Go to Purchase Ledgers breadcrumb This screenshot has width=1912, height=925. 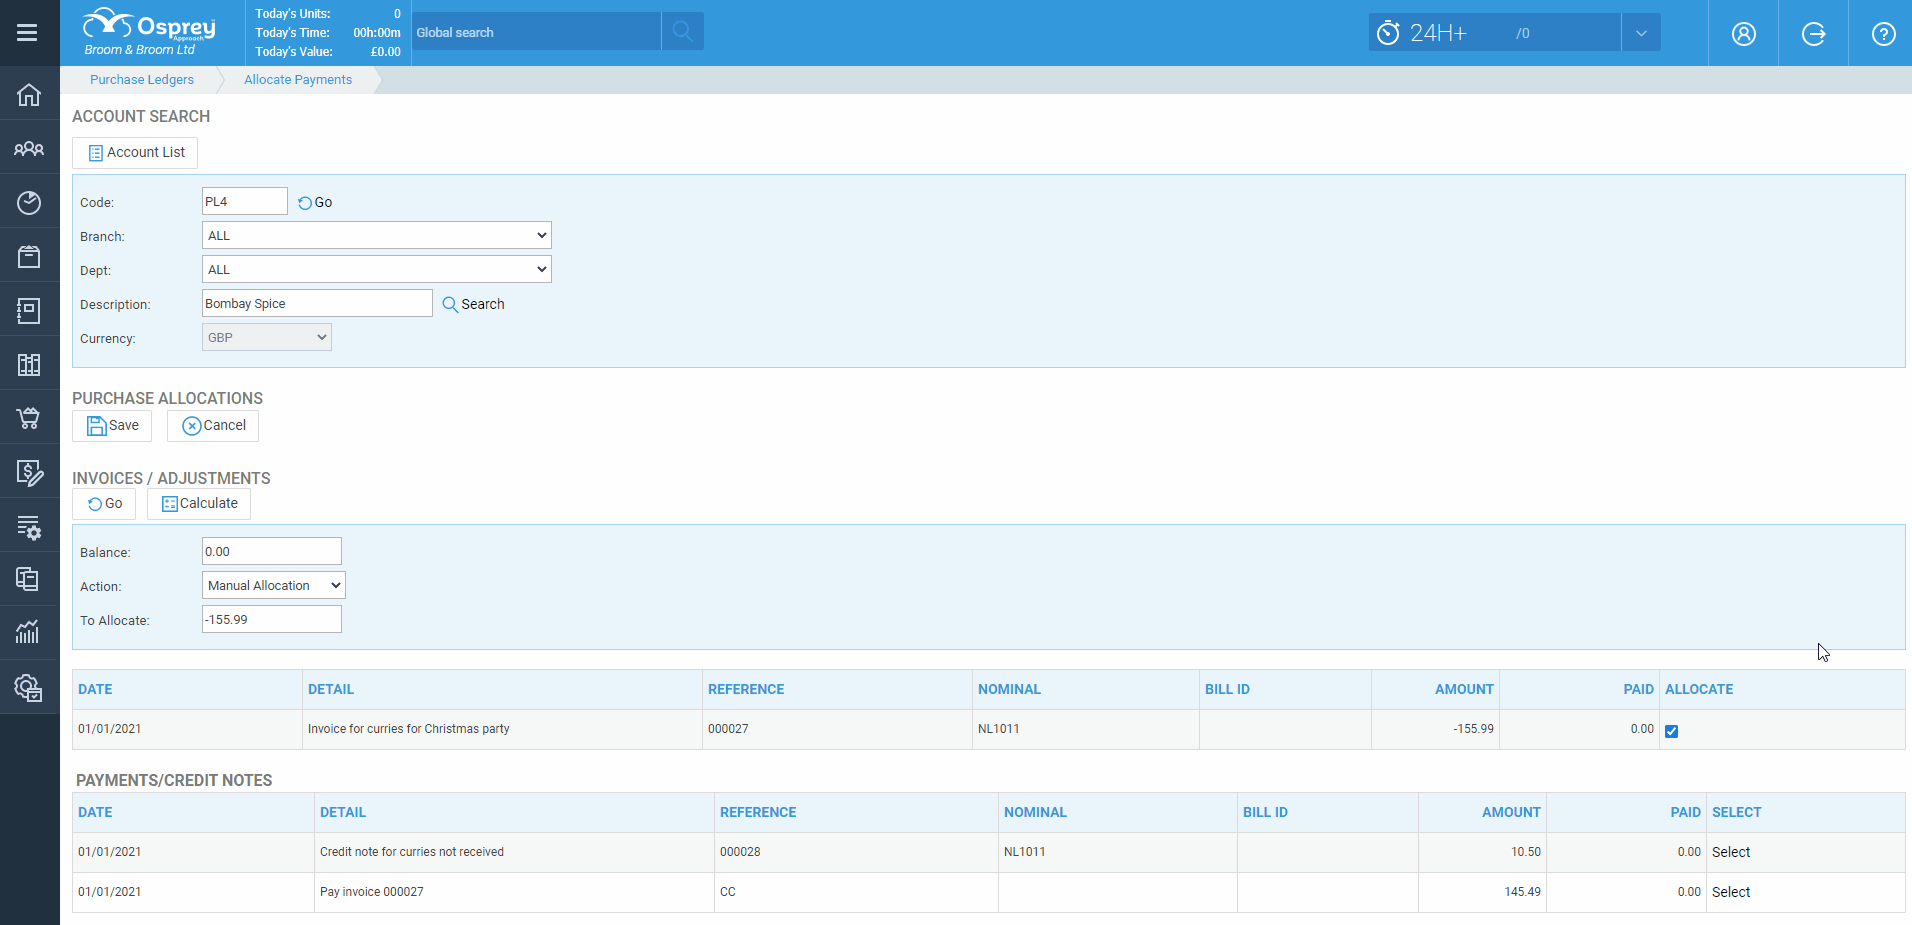[x=142, y=80]
